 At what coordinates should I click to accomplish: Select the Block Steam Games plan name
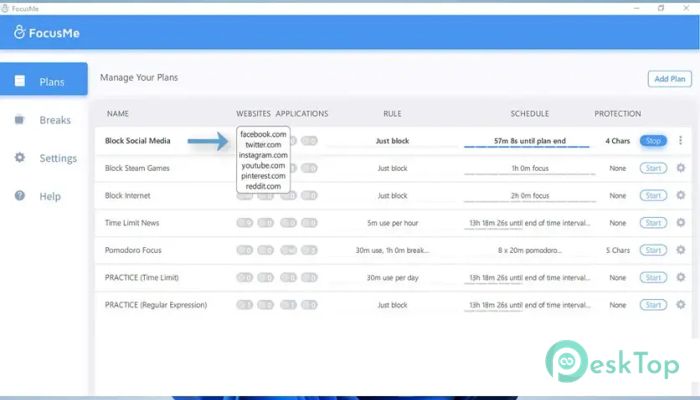tap(137, 168)
